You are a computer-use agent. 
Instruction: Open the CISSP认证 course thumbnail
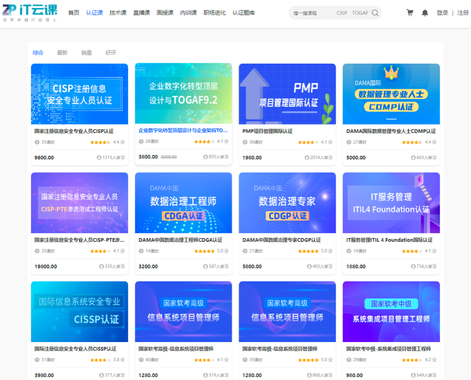click(79, 312)
